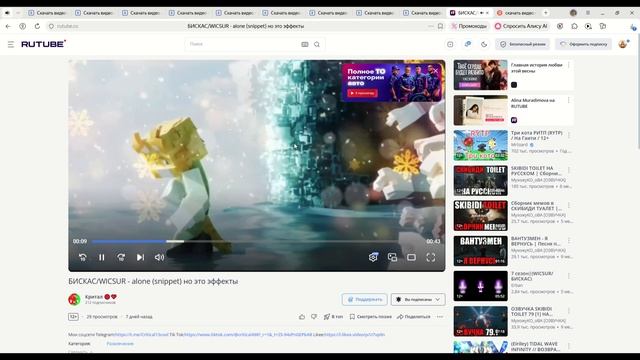Open the on-screen keyboard in search box
640x360 pixels.
305,44
